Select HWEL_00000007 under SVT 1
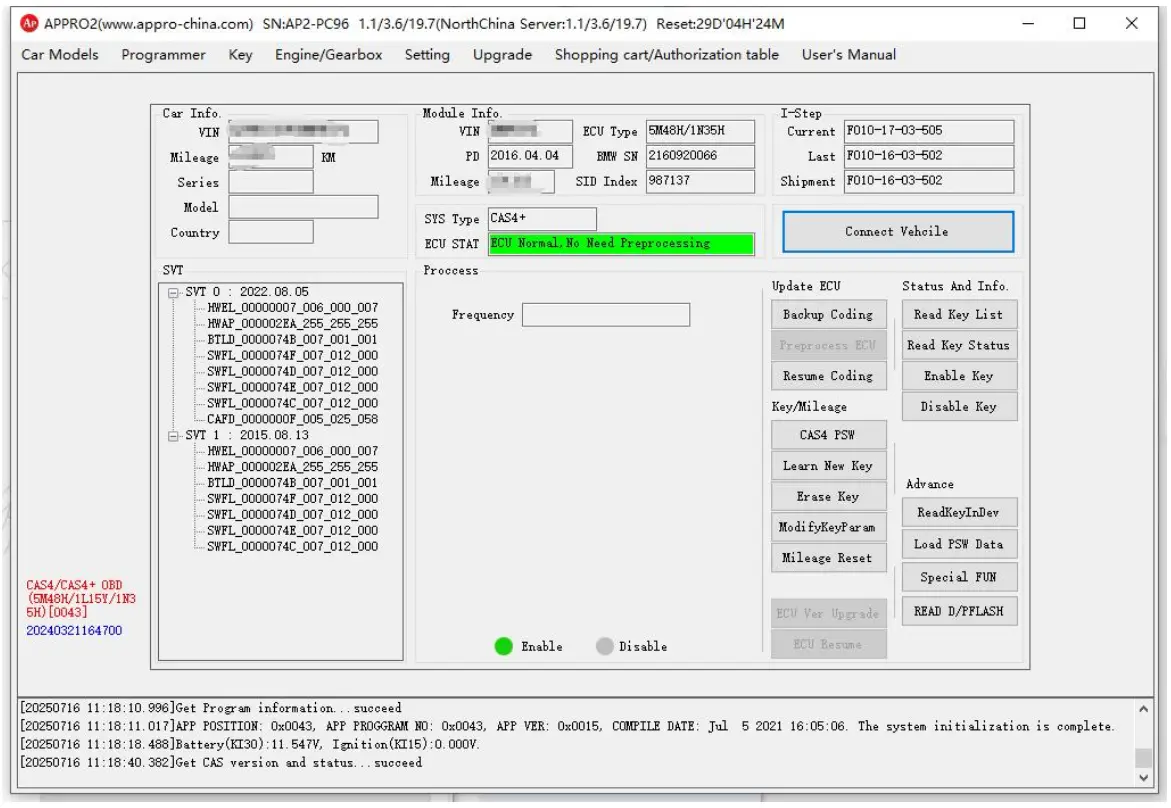The image size is (1171, 808). click(x=293, y=451)
